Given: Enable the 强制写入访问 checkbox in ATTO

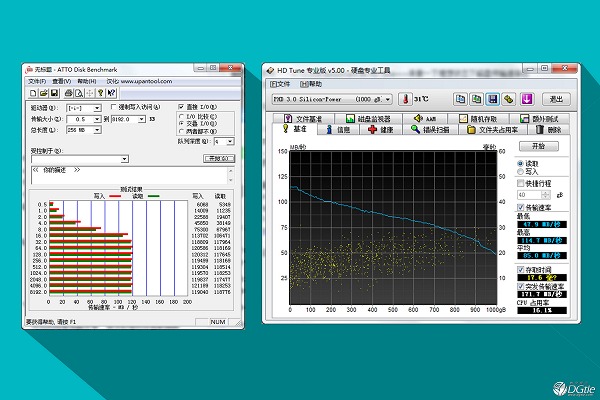Looking at the screenshot, I should (113, 107).
